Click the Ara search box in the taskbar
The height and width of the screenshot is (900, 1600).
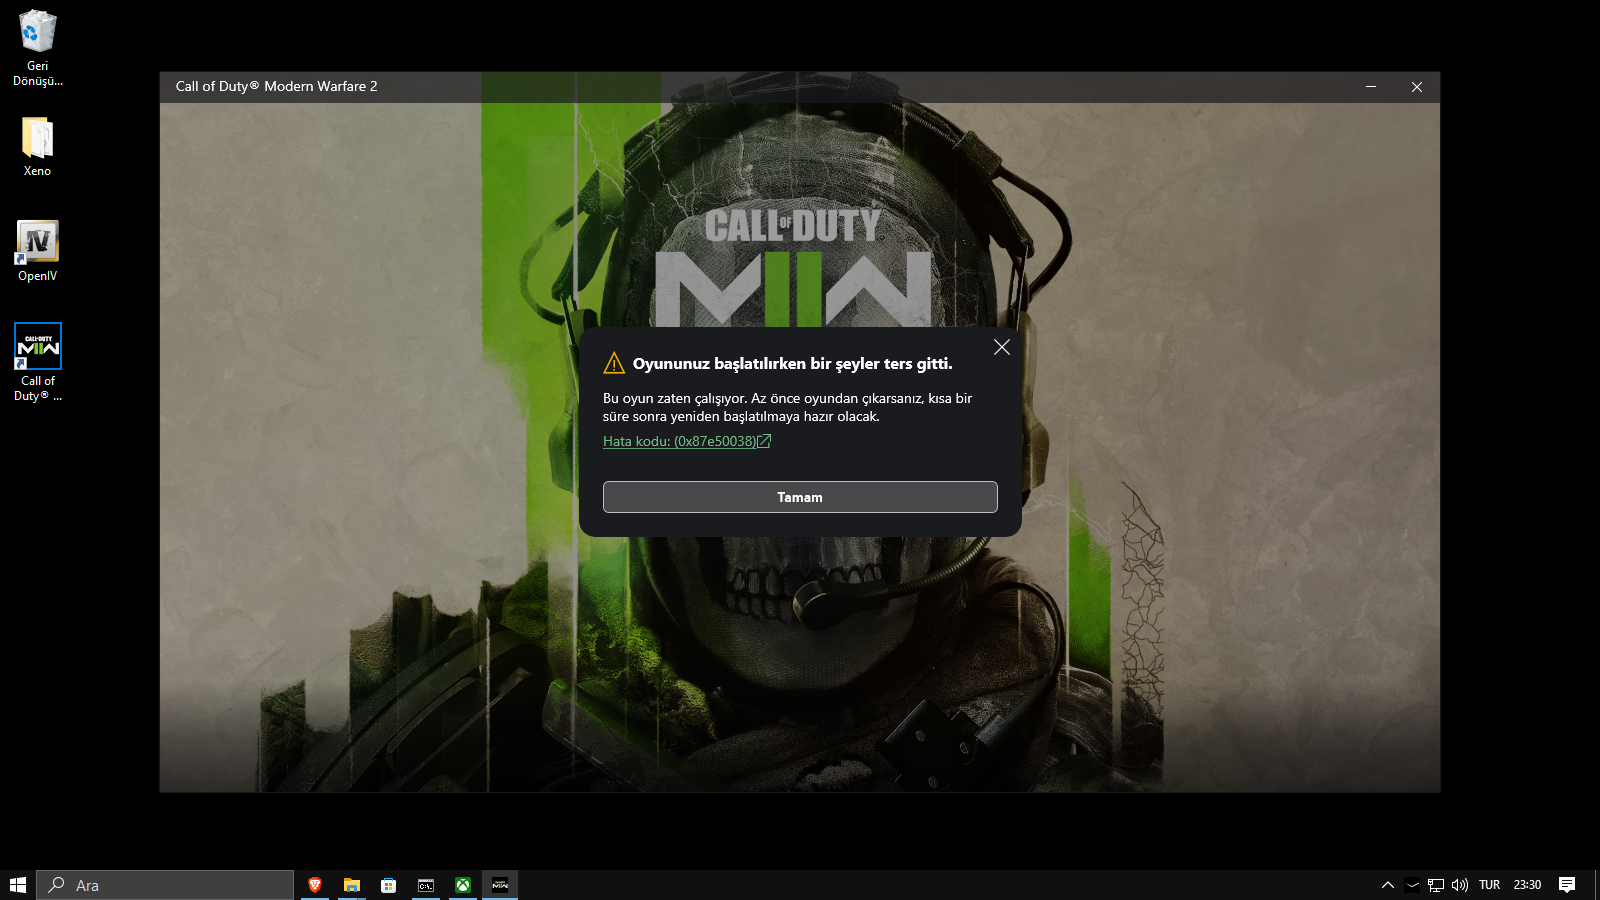166,885
